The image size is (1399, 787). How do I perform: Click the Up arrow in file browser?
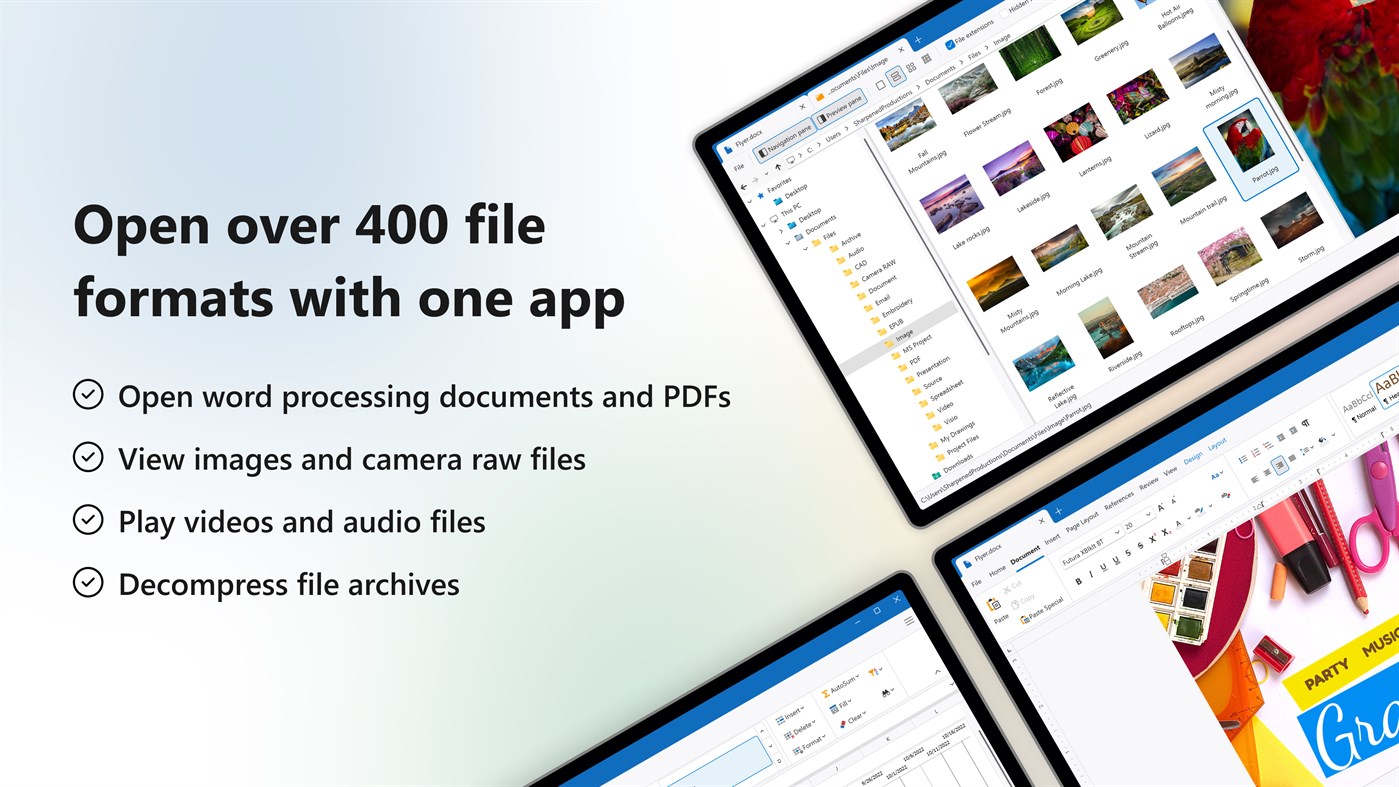point(778,167)
